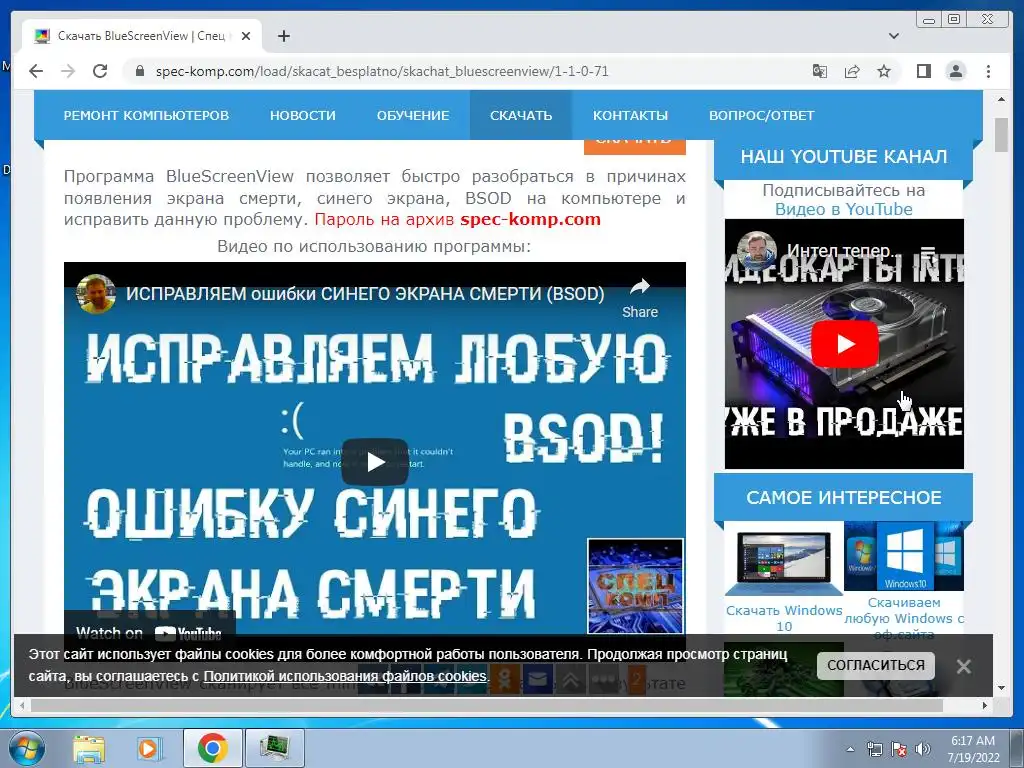Screen dimensions: 1024x768
Task: Open the Windows10 logos thumbnail
Action: (x=904, y=556)
